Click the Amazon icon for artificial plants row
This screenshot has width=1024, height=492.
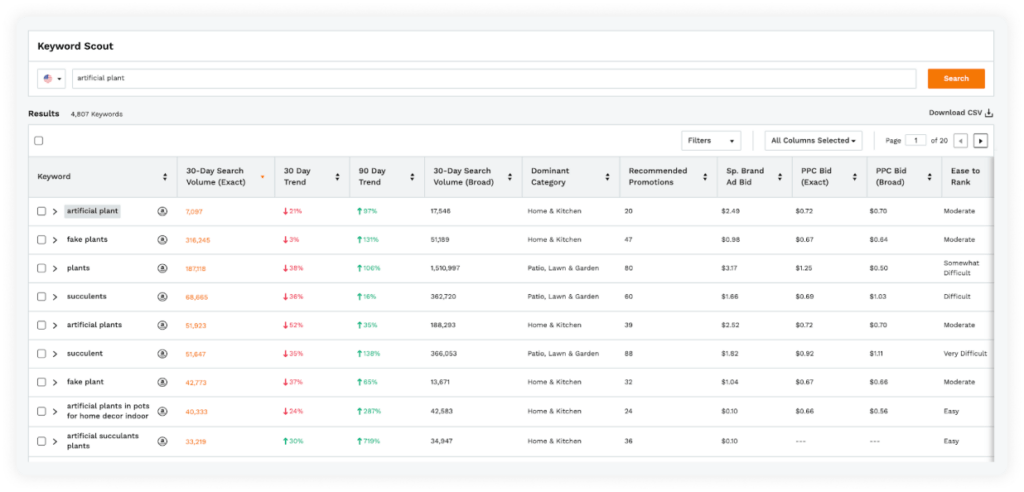click(x=162, y=325)
